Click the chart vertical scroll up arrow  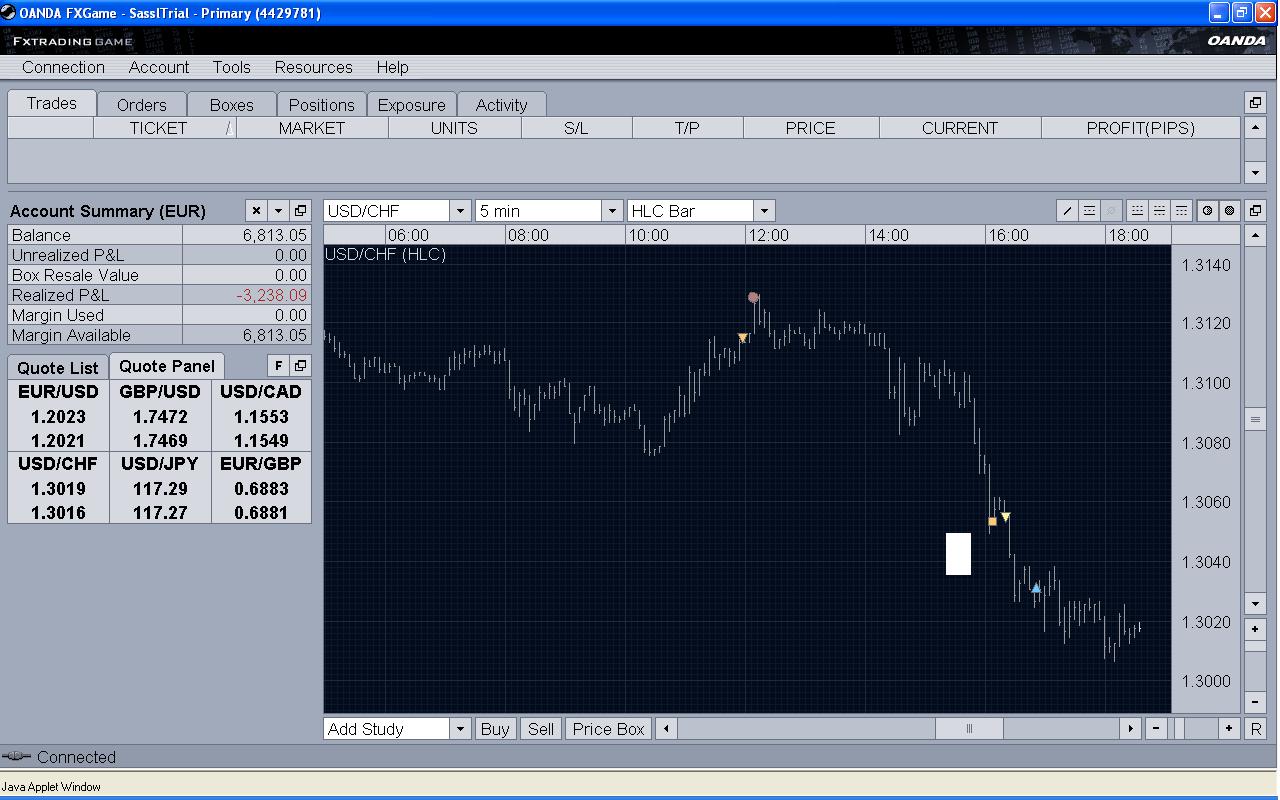tap(1256, 235)
